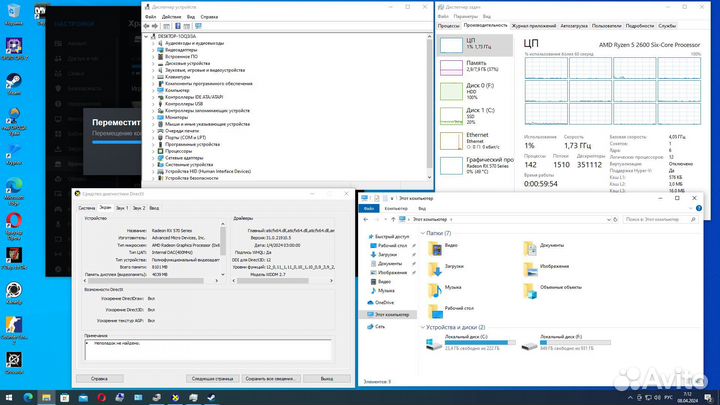Open the Действие menu in Device Manager
720x405 pixels.
171,17
